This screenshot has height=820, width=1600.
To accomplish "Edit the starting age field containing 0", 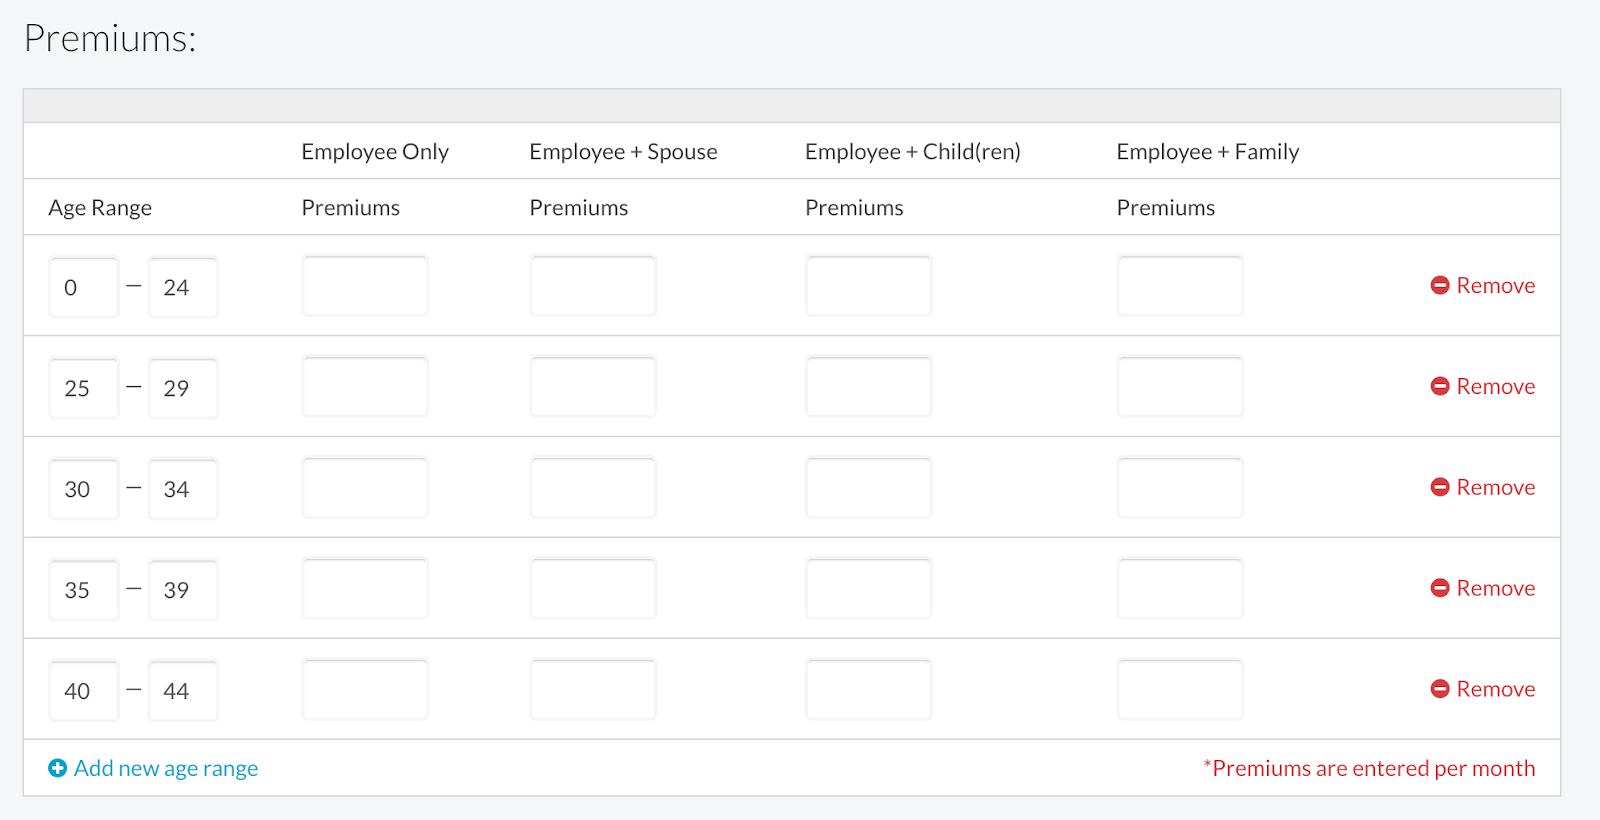I will point(84,288).
